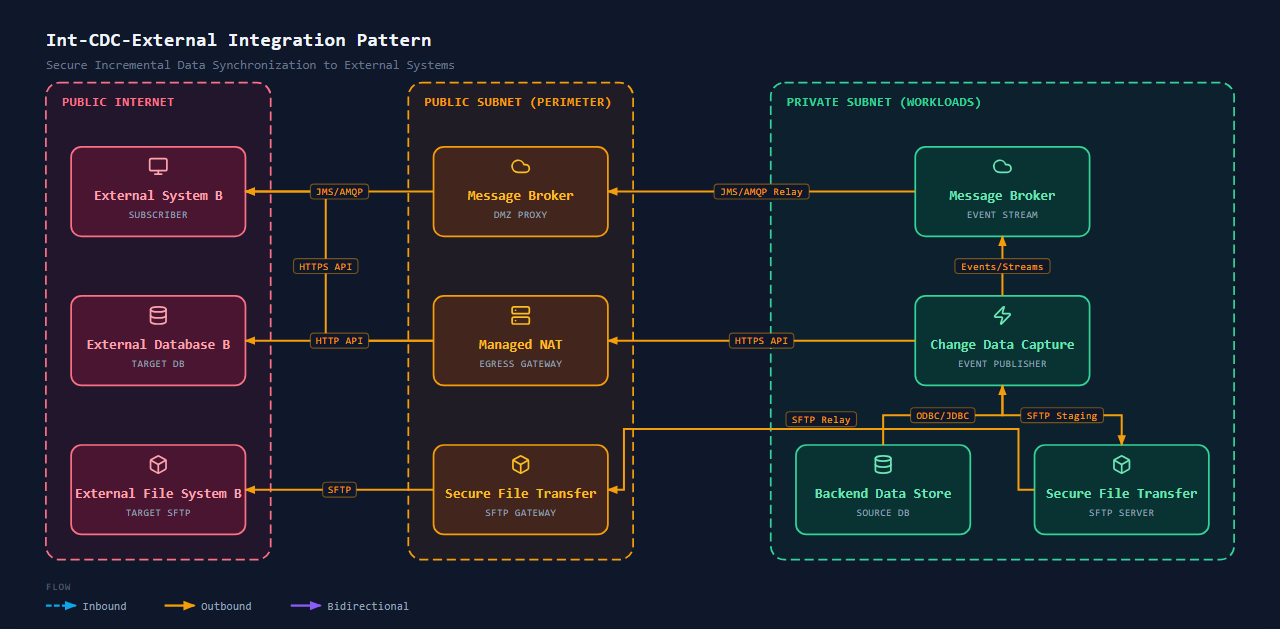Click the Inbound legend text
The width and height of the screenshot is (1280, 629).
[104, 606]
